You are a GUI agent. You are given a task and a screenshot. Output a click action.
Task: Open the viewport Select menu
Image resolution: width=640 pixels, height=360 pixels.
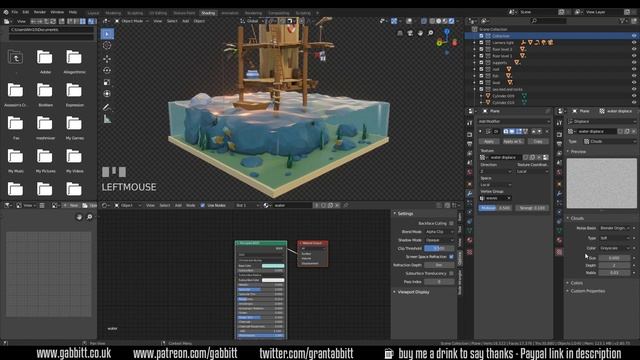172,21
